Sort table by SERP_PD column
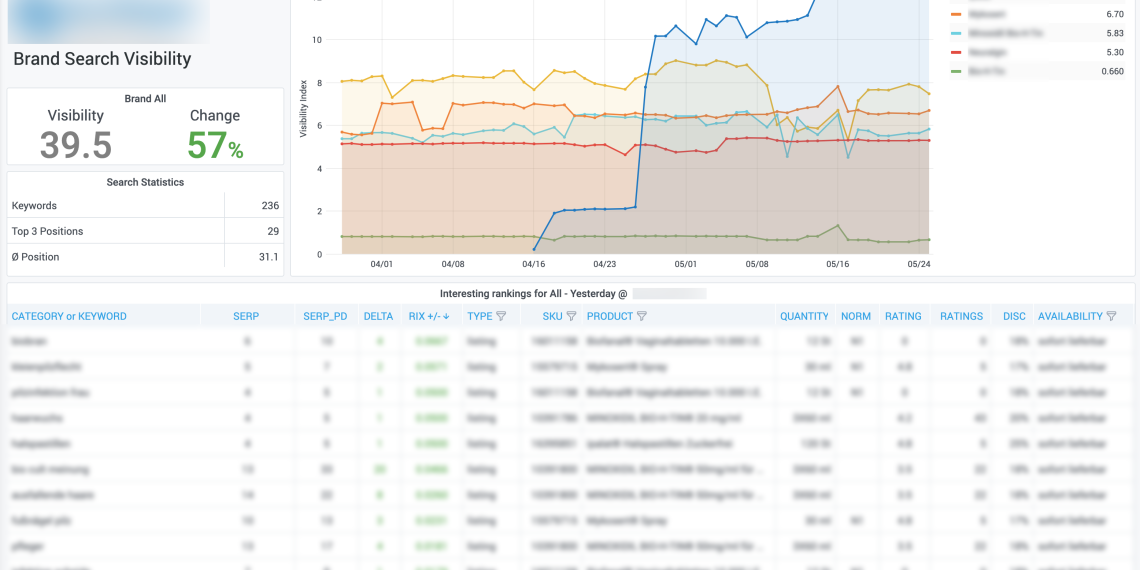Screen dimensions: 1140x570 pyautogui.click(x=325, y=316)
